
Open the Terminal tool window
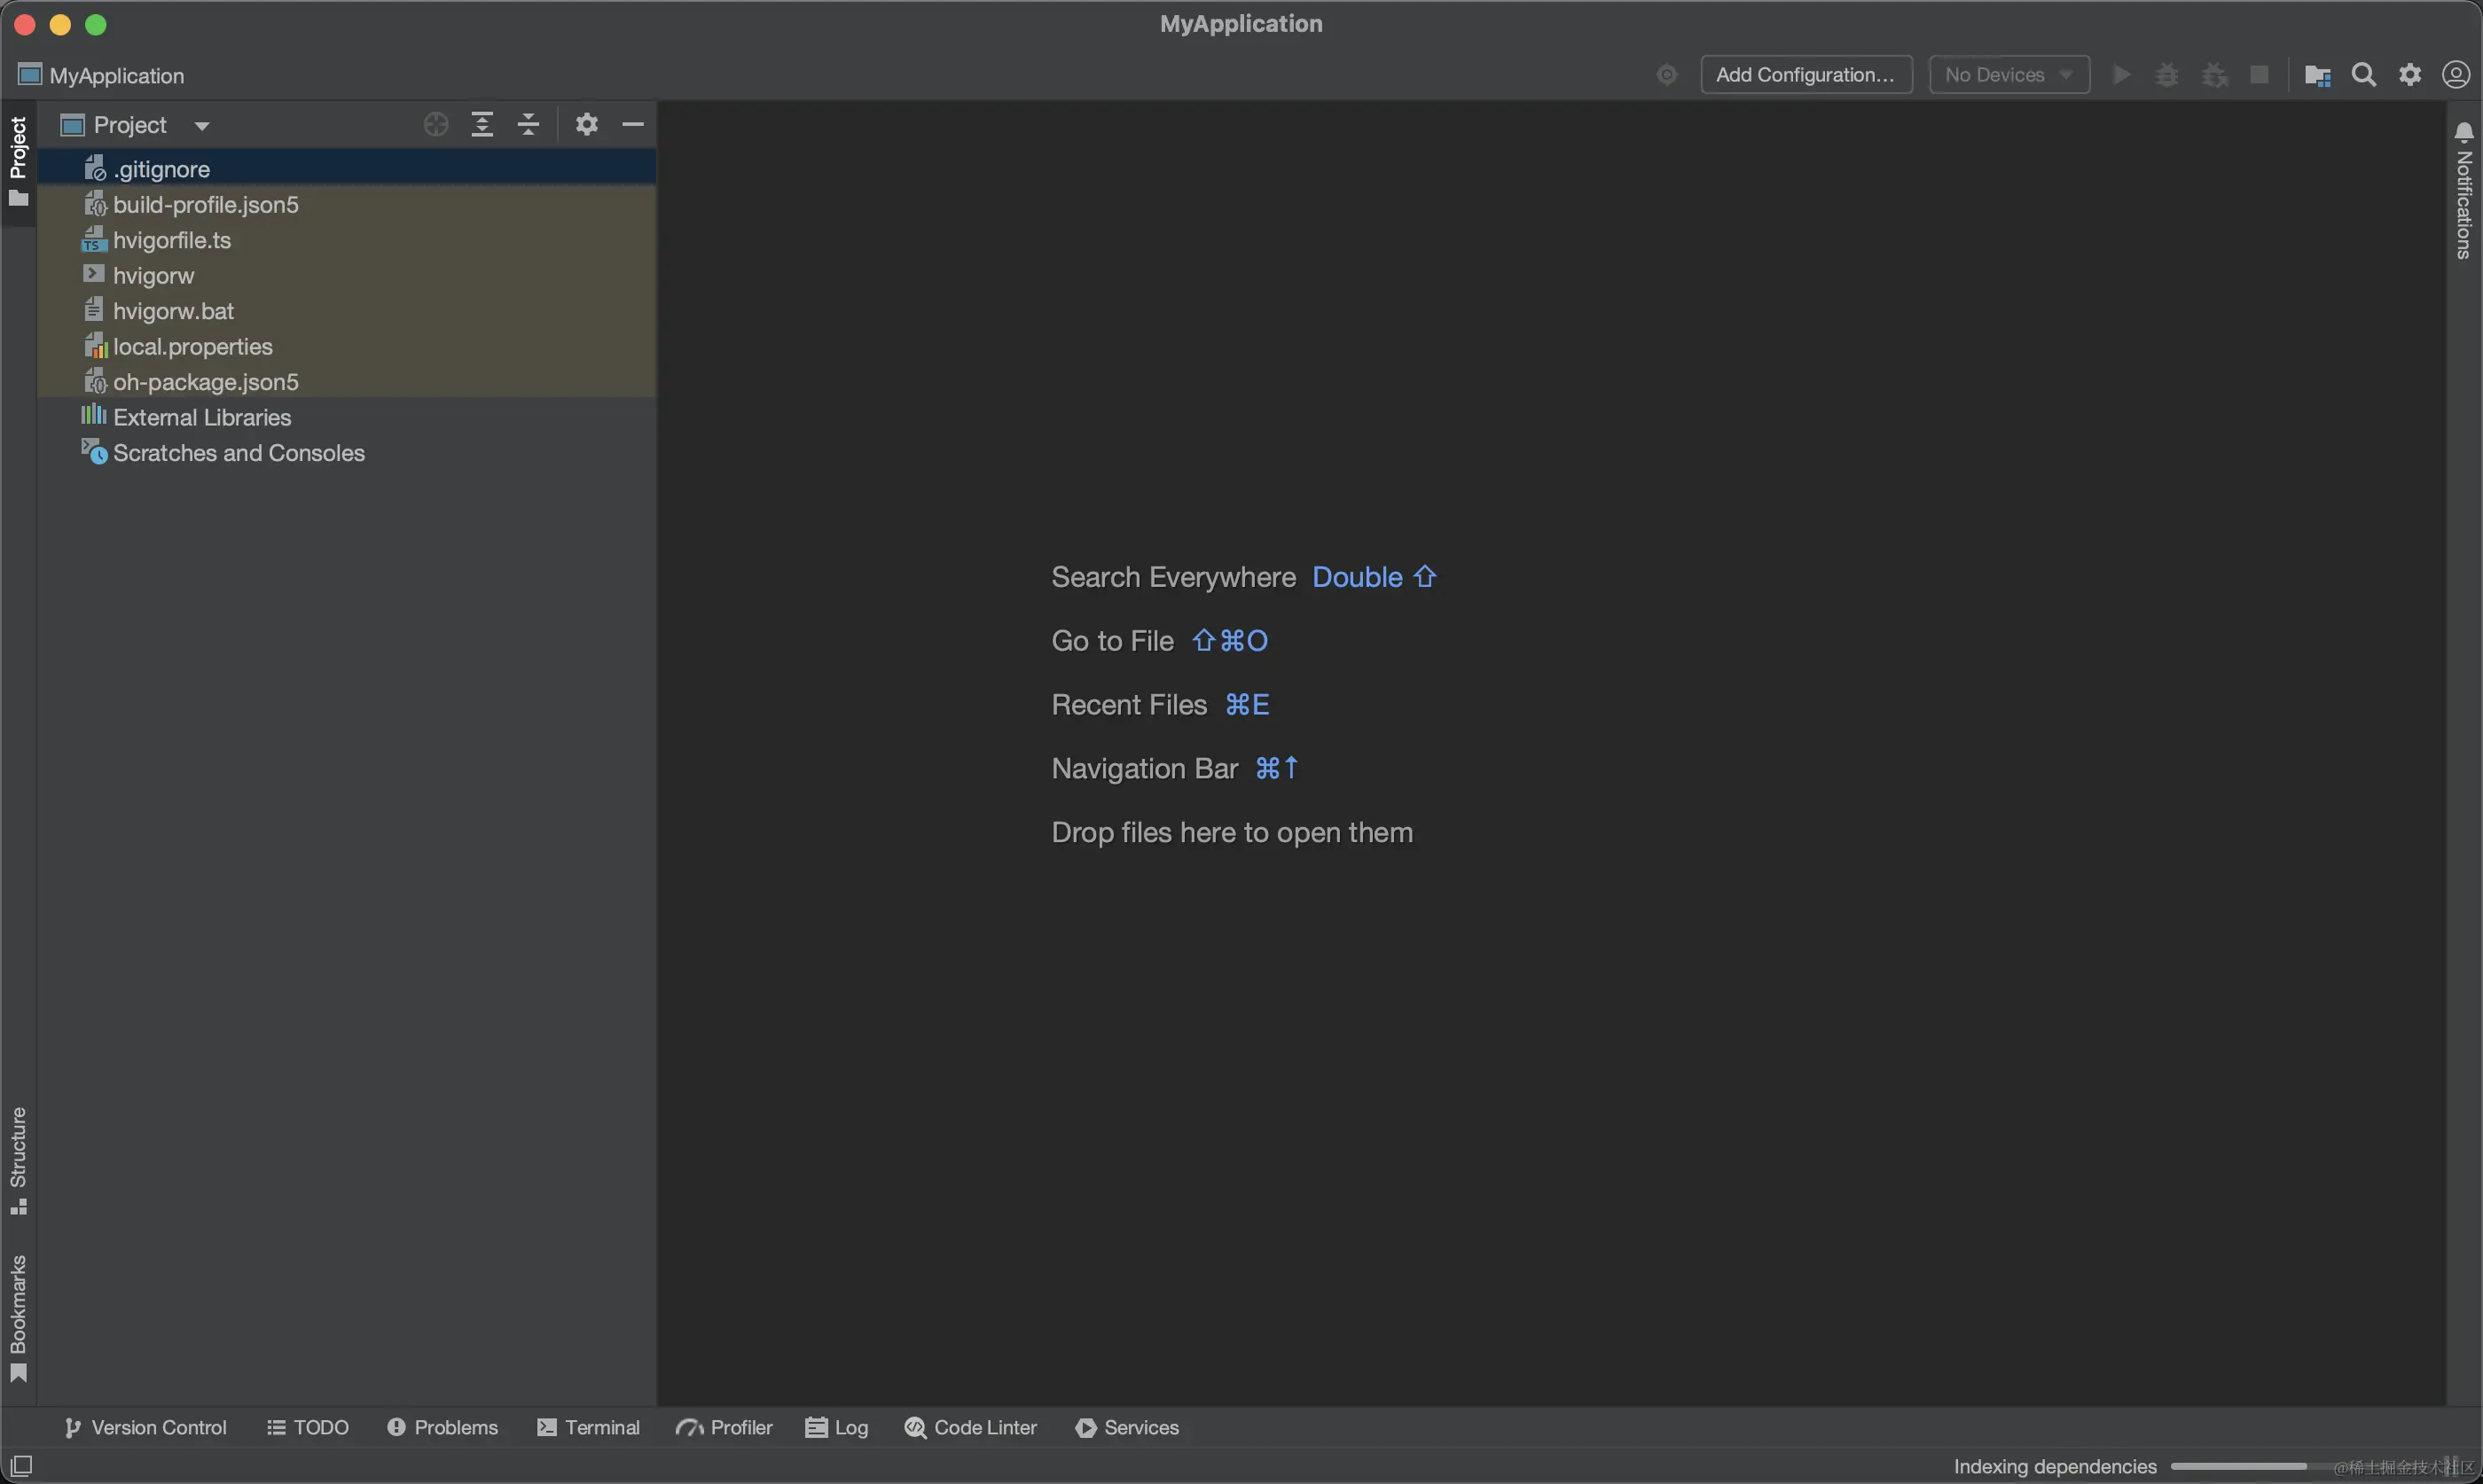point(588,1427)
